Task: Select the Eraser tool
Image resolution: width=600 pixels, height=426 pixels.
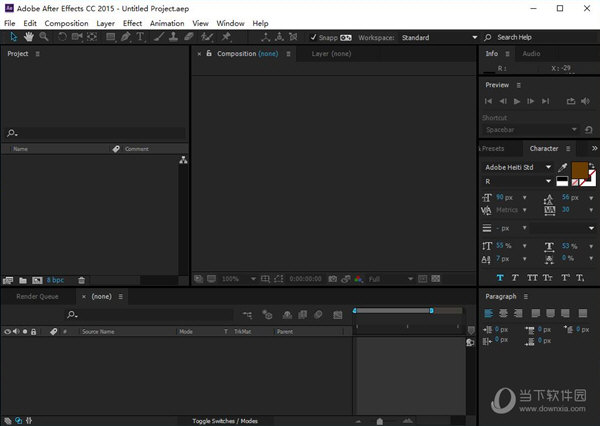Action: [189, 37]
